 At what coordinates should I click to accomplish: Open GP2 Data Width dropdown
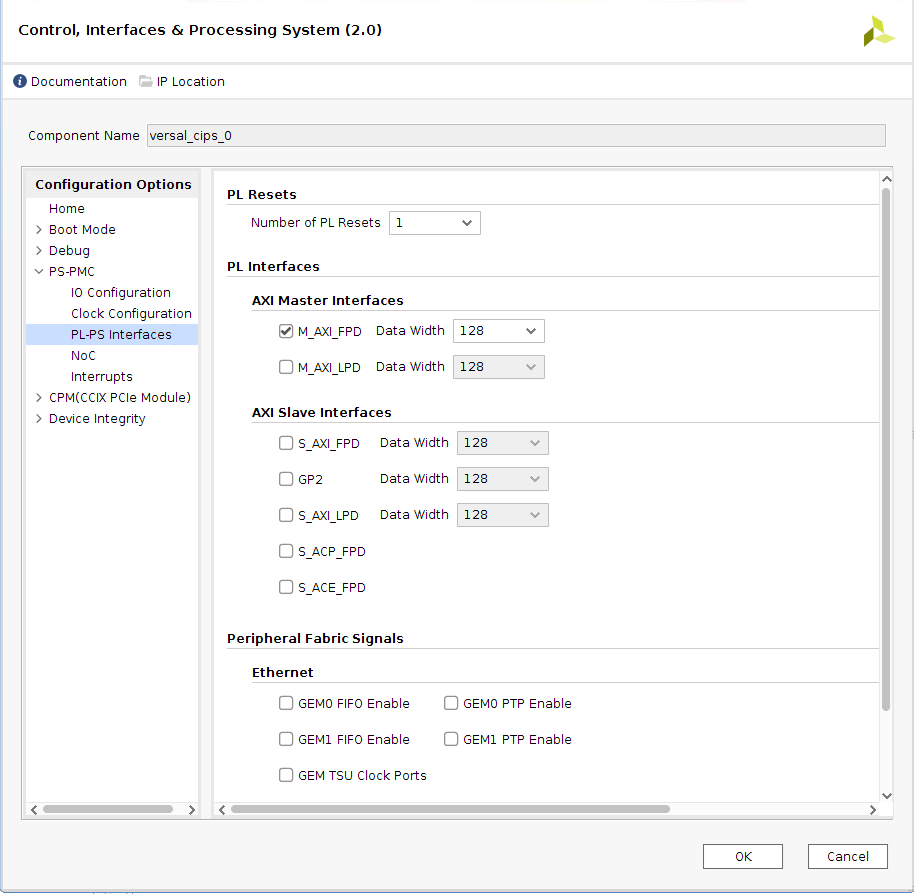502,479
